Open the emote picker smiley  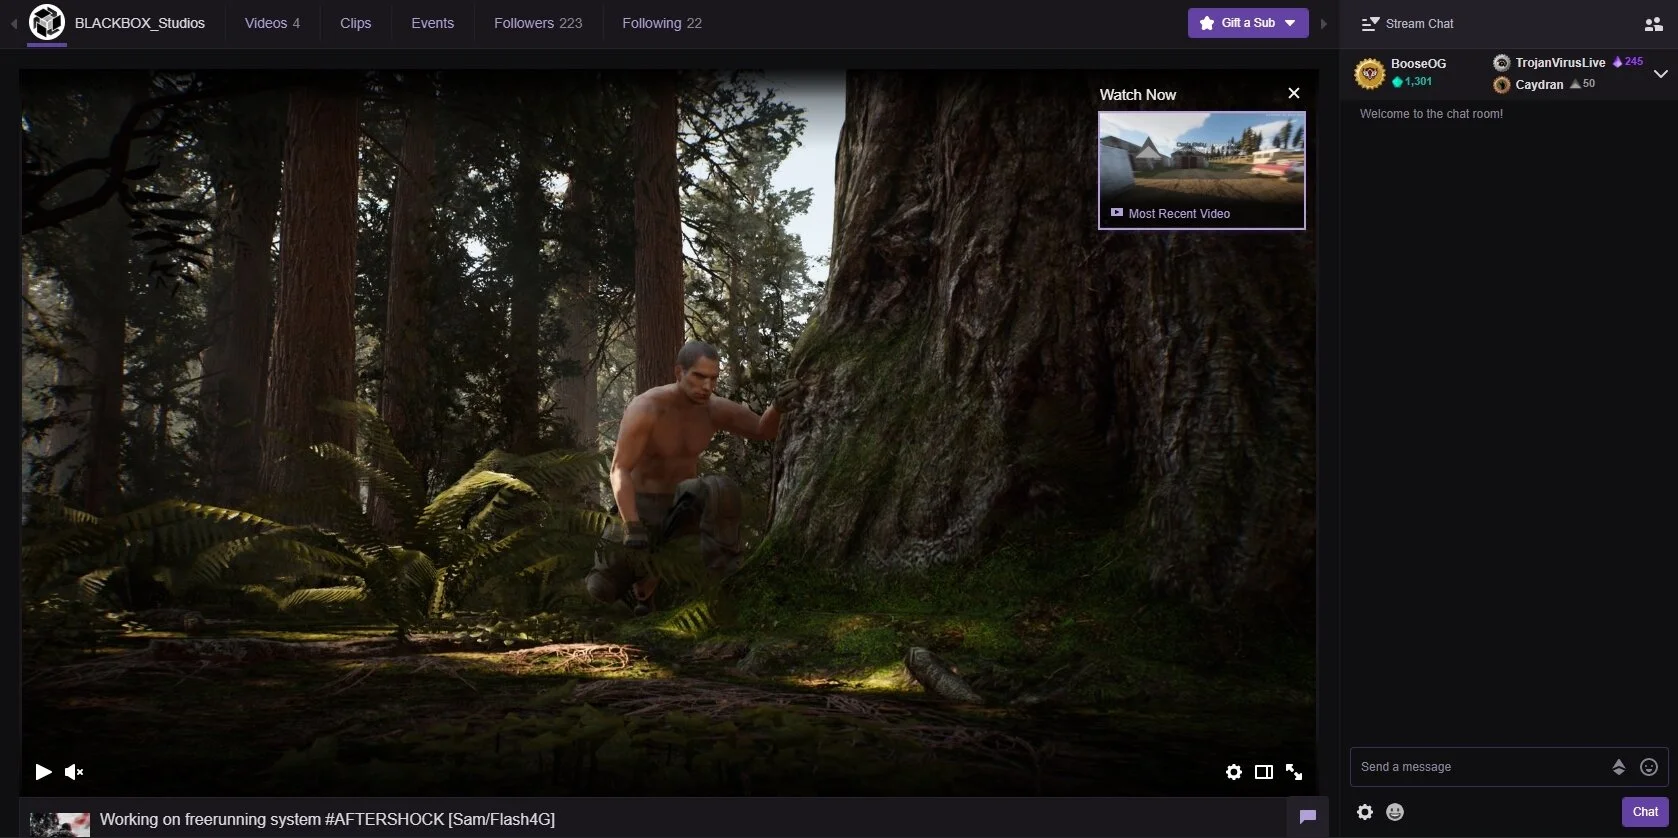coord(1649,767)
